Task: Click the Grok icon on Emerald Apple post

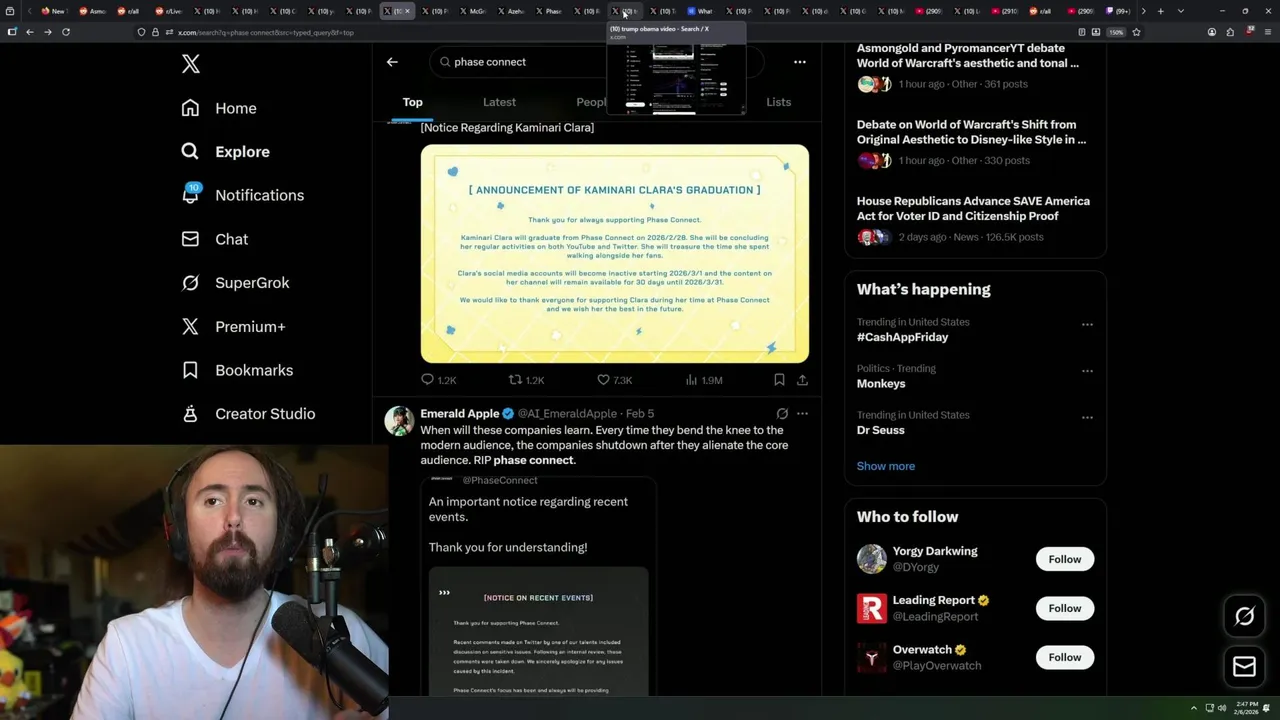Action: (x=782, y=413)
